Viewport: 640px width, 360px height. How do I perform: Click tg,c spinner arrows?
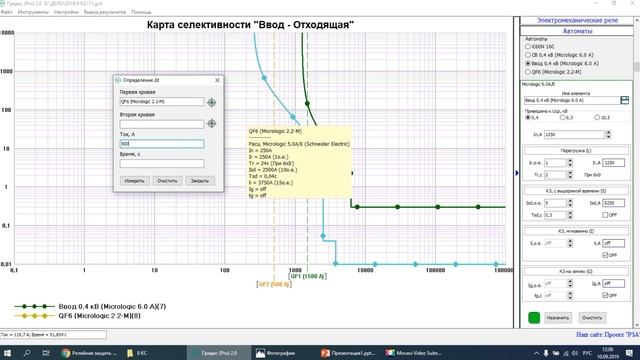570,295
